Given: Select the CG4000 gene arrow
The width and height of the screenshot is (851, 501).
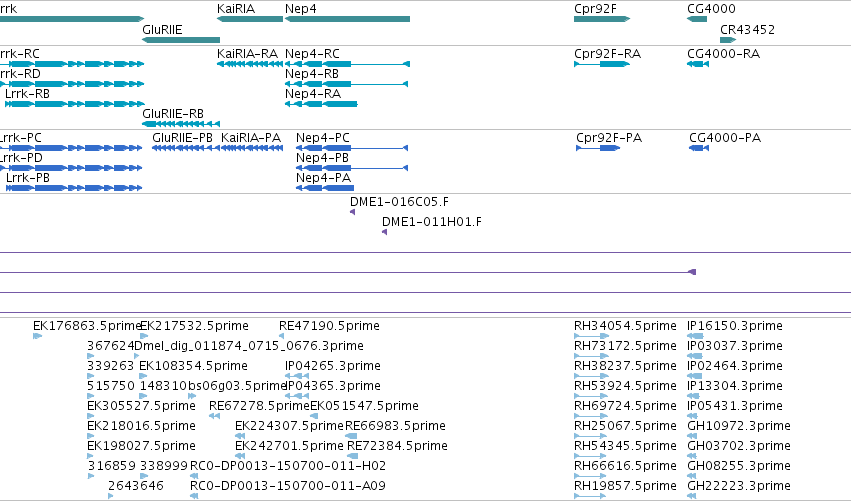Looking at the screenshot, I should click(x=697, y=19).
